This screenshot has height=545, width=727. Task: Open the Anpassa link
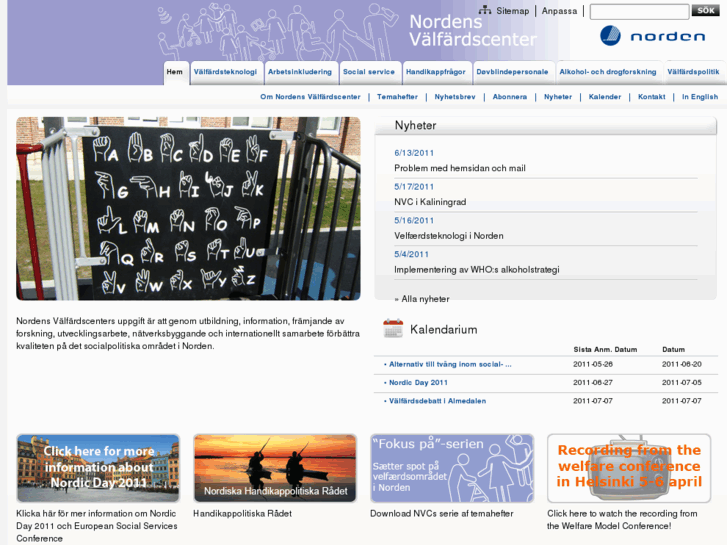pyautogui.click(x=559, y=11)
